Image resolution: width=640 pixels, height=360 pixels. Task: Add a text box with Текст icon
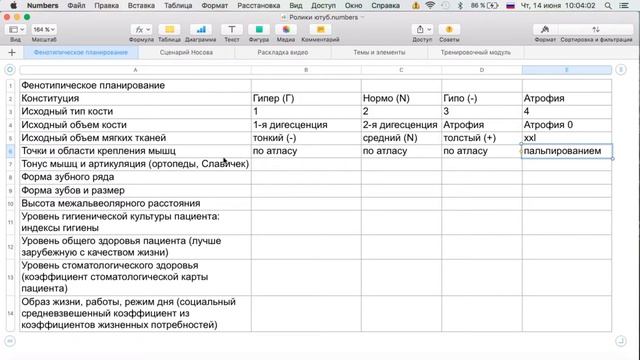232,29
